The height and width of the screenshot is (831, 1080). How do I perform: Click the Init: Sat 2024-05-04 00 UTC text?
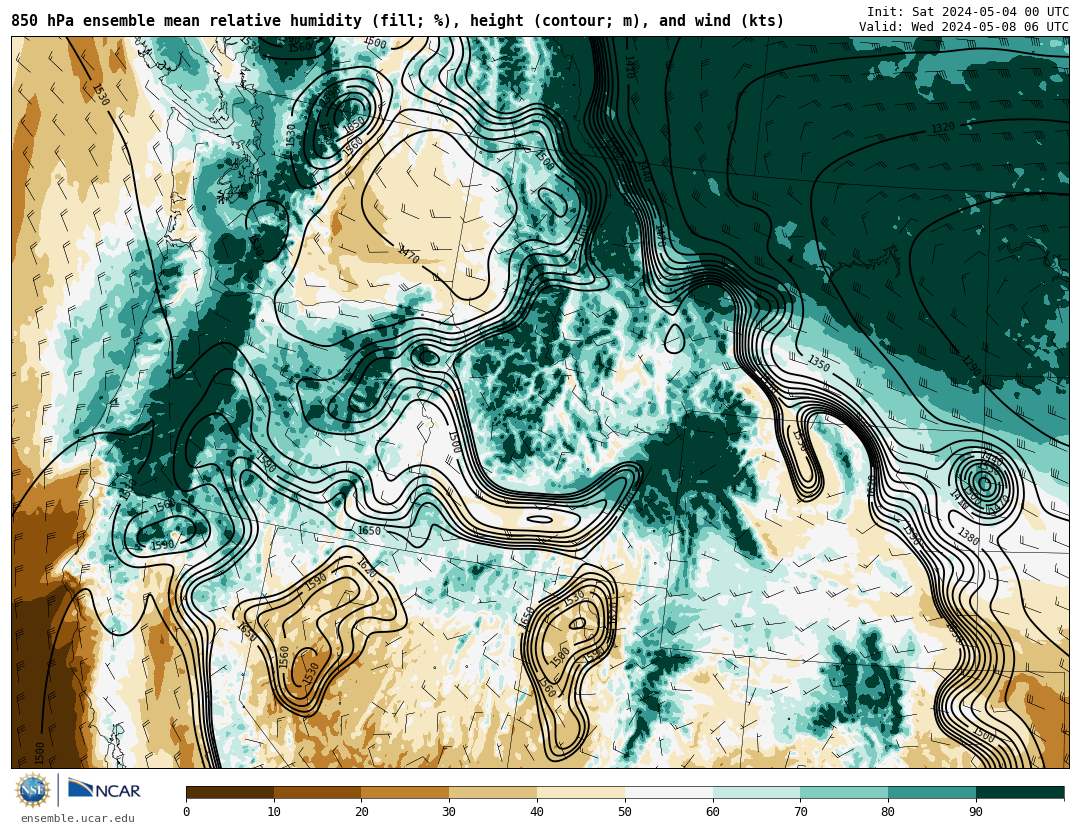[968, 11]
